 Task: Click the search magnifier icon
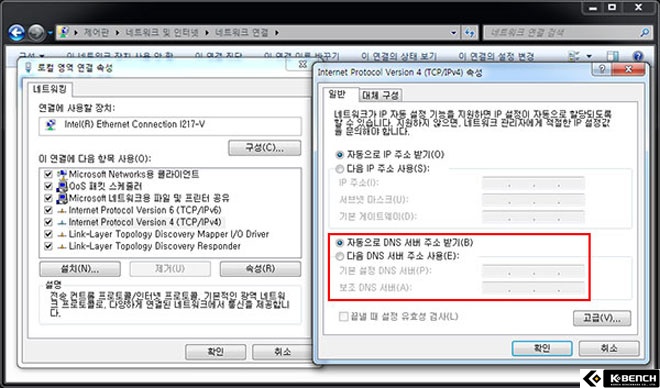pos(644,32)
